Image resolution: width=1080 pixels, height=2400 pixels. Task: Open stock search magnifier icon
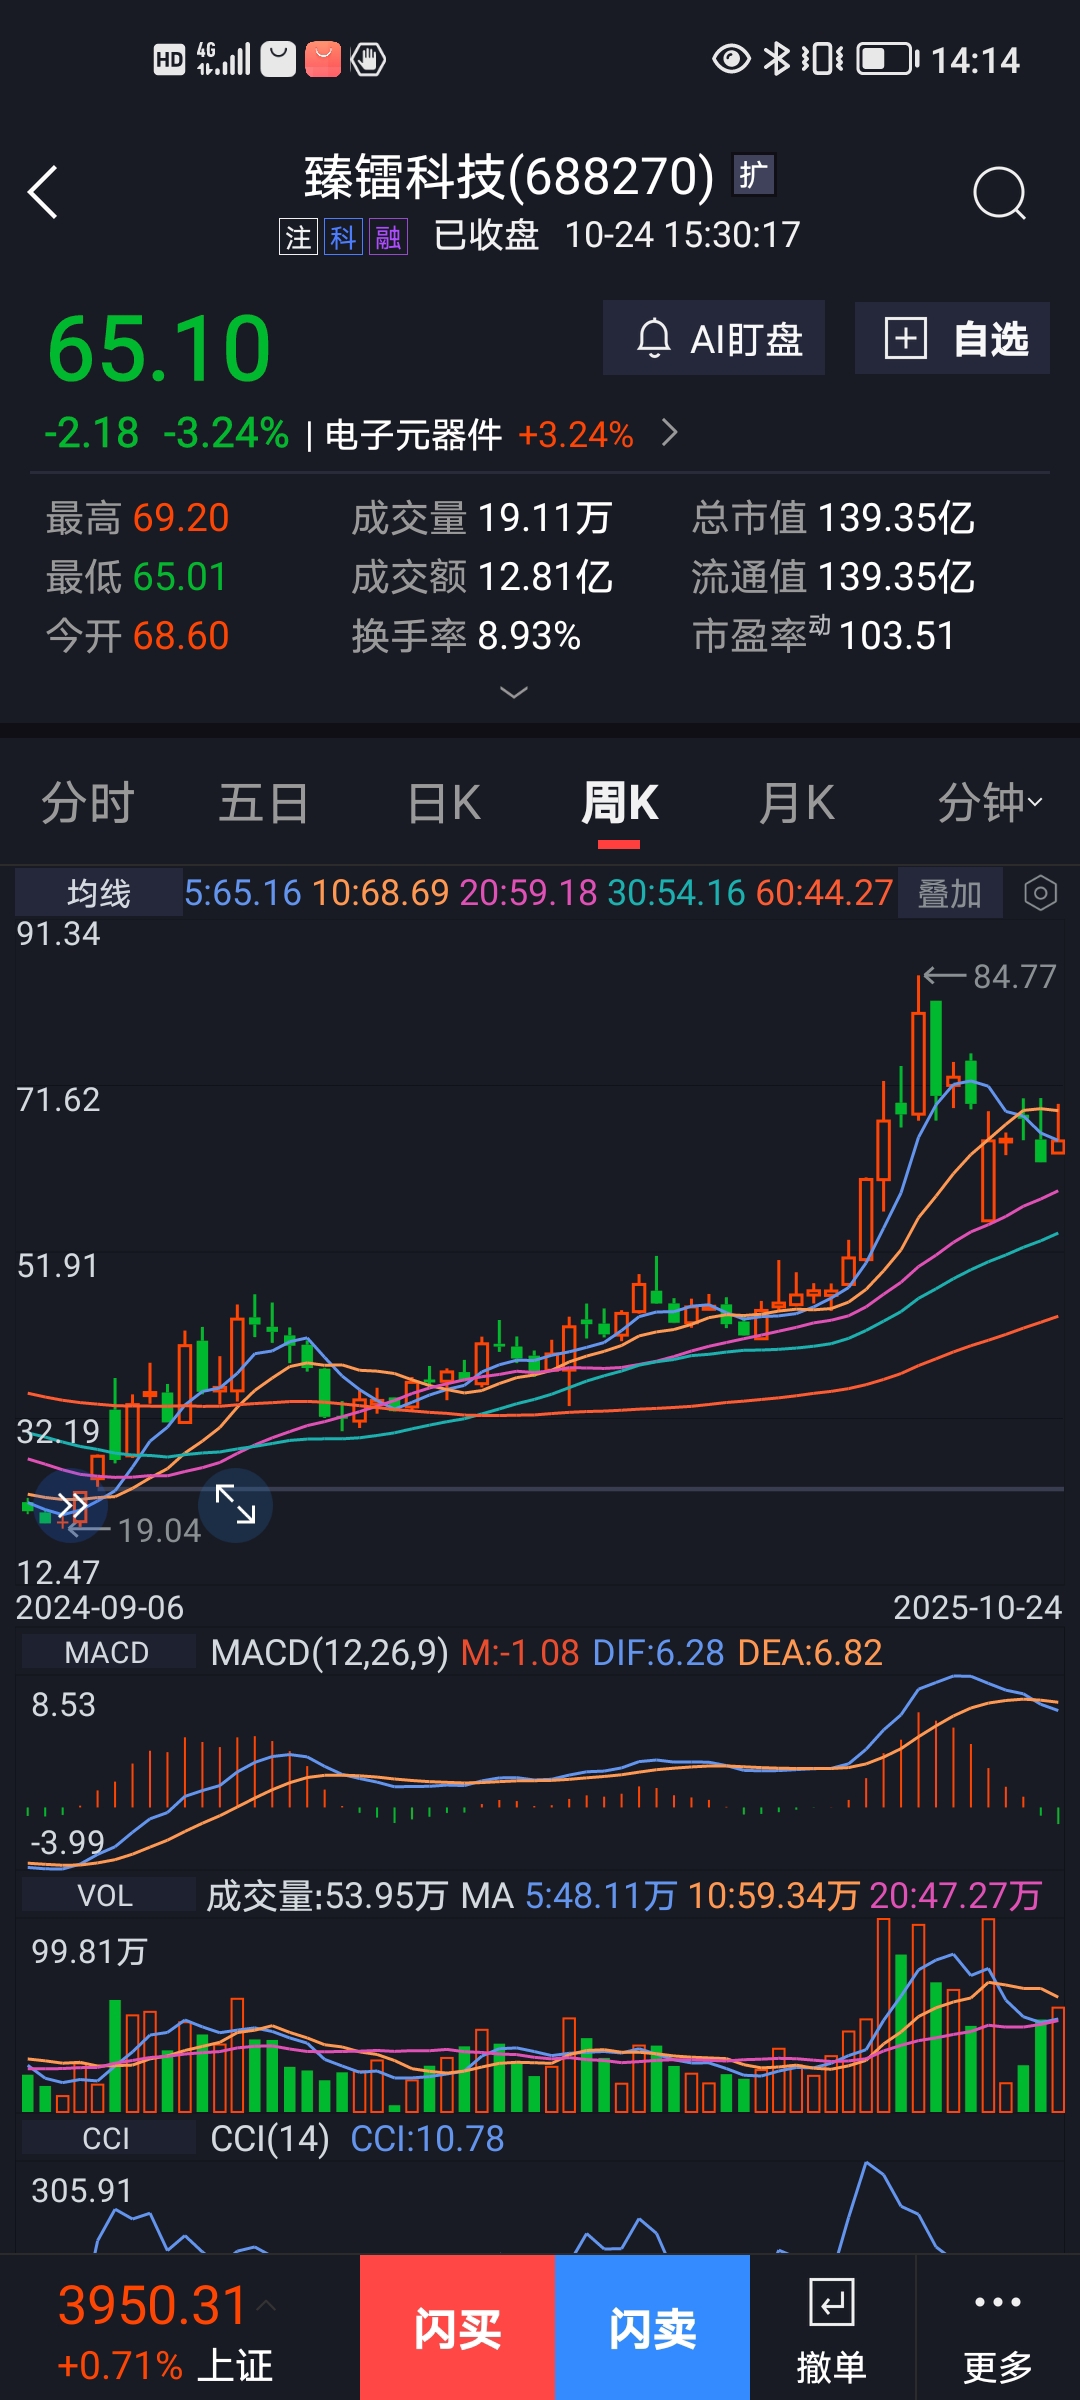tap(1000, 193)
